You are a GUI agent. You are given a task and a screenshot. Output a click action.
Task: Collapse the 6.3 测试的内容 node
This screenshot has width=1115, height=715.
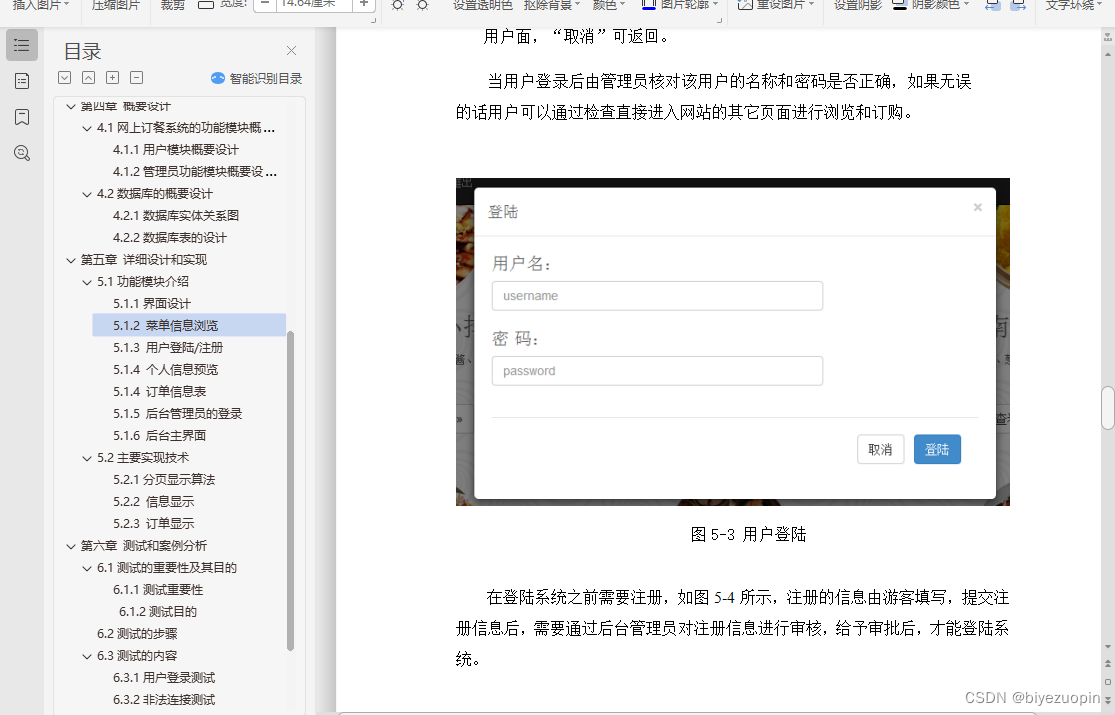tap(87, 656)
